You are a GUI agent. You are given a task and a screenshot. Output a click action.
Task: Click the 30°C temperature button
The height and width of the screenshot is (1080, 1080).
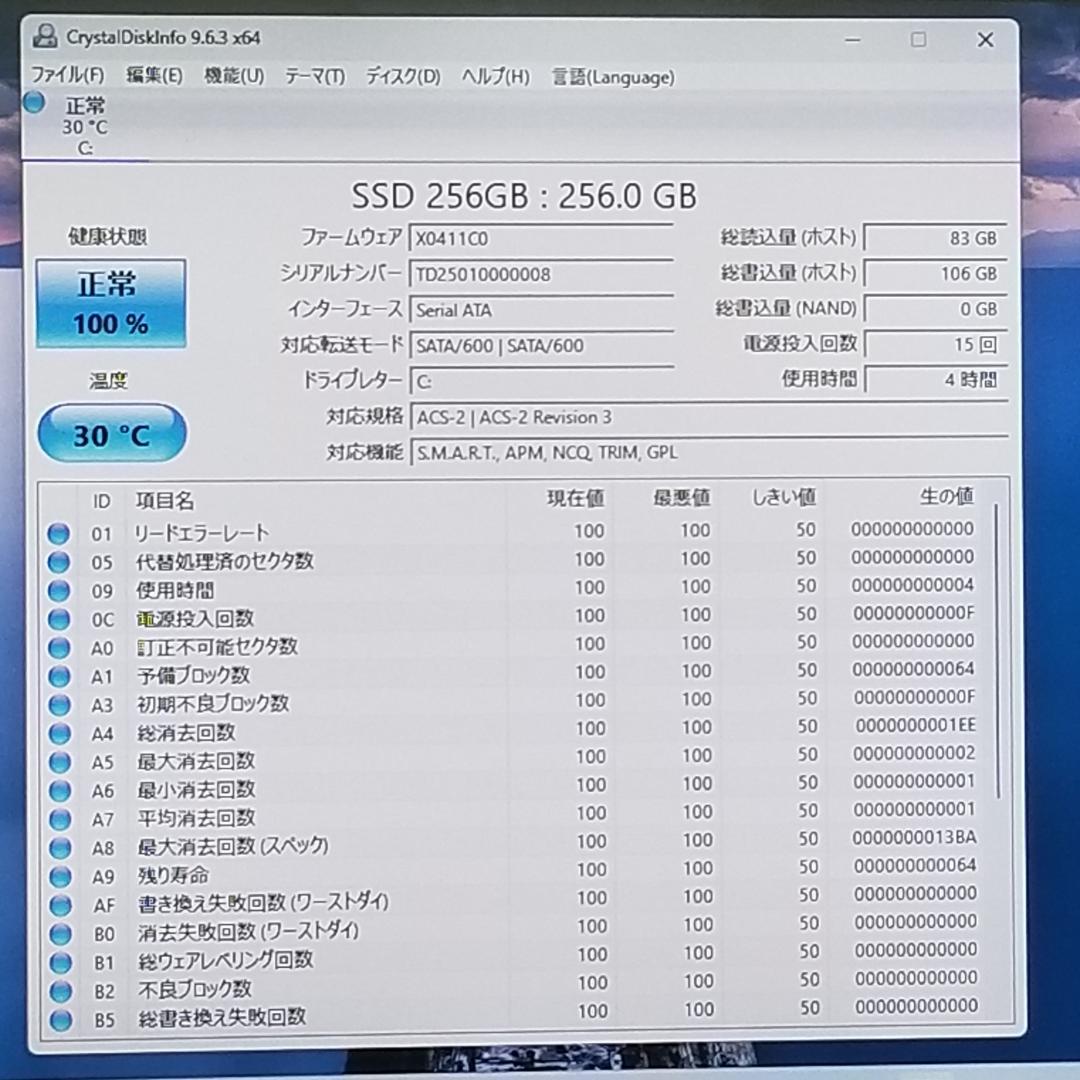click(110, 433)
